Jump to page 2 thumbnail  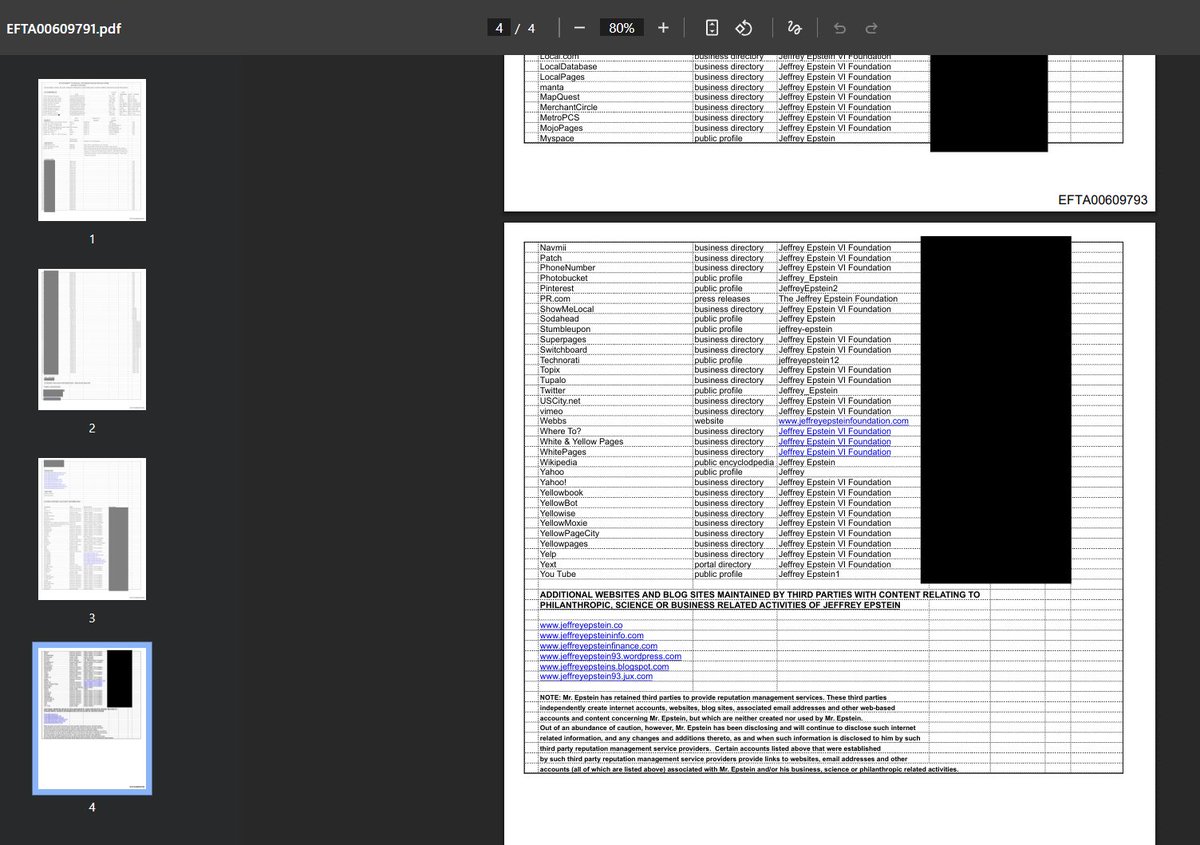click(92, 339)
